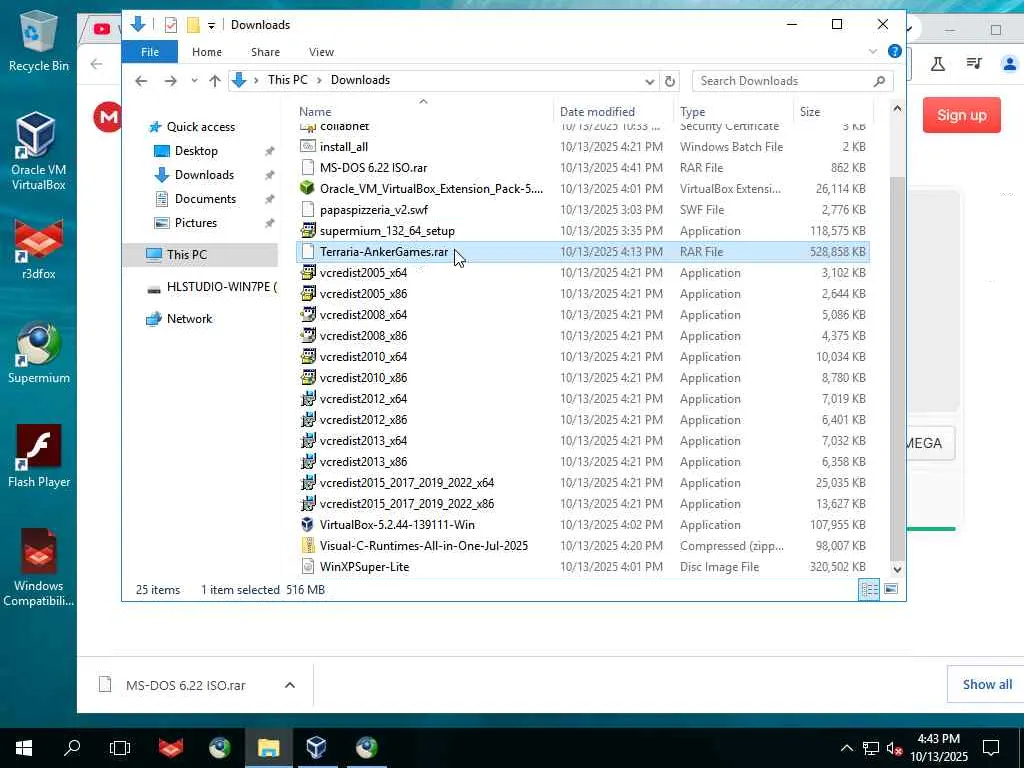Open the Home ribbon tab

(206, 52)
